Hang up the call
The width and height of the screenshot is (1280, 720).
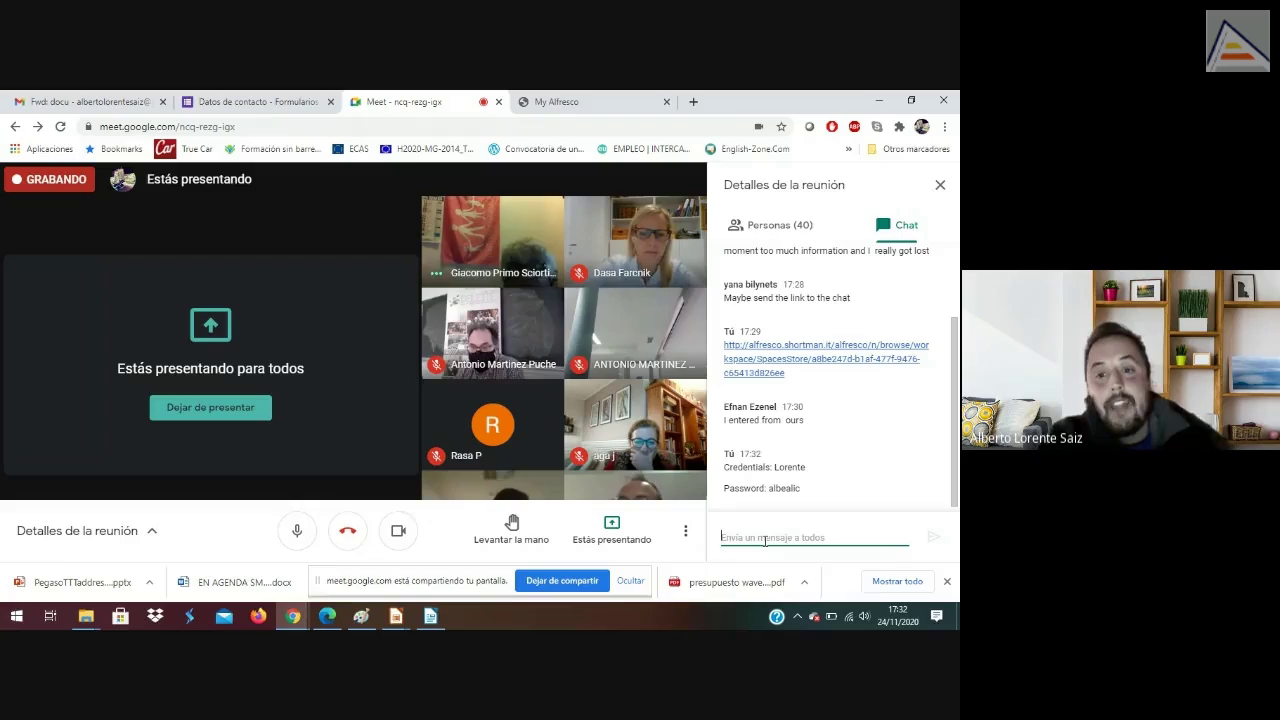(x=348, y=531)
